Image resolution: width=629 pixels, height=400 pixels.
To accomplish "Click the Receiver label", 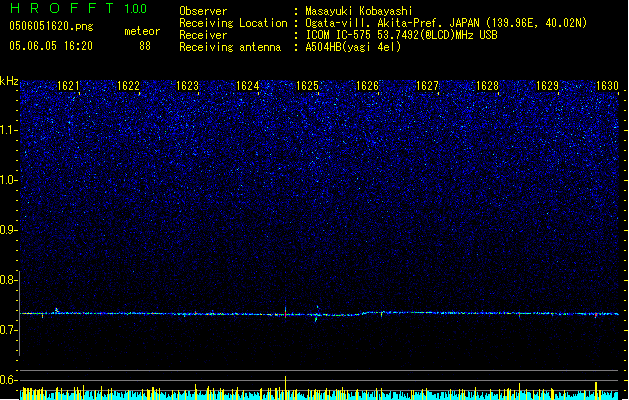I will click(203, 35).
